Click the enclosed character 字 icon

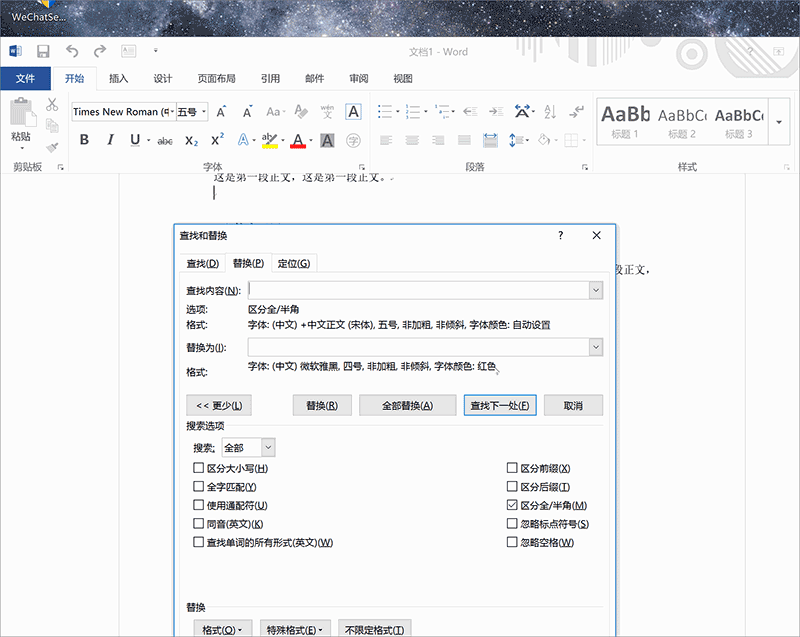click(353, 140)
